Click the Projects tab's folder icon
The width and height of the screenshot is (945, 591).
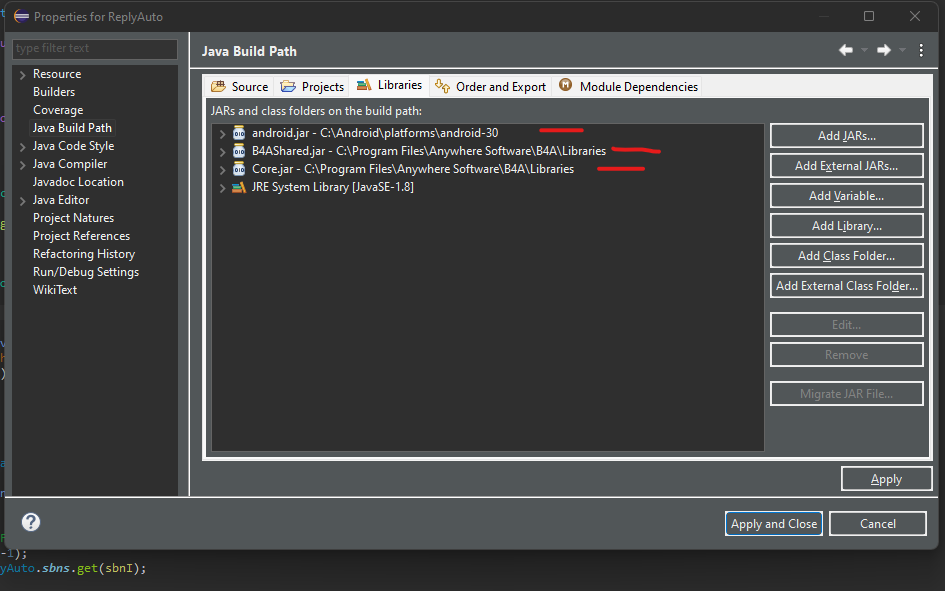(288, 87)
